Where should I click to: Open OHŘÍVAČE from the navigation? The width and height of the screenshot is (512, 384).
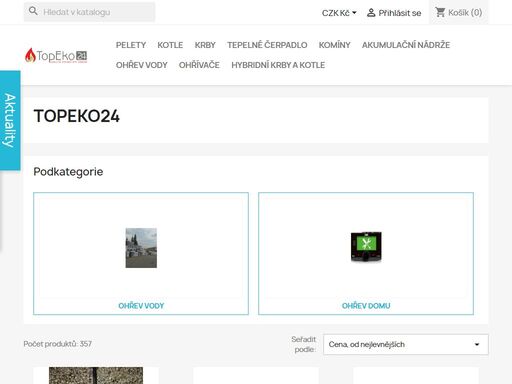coord(199,65)
